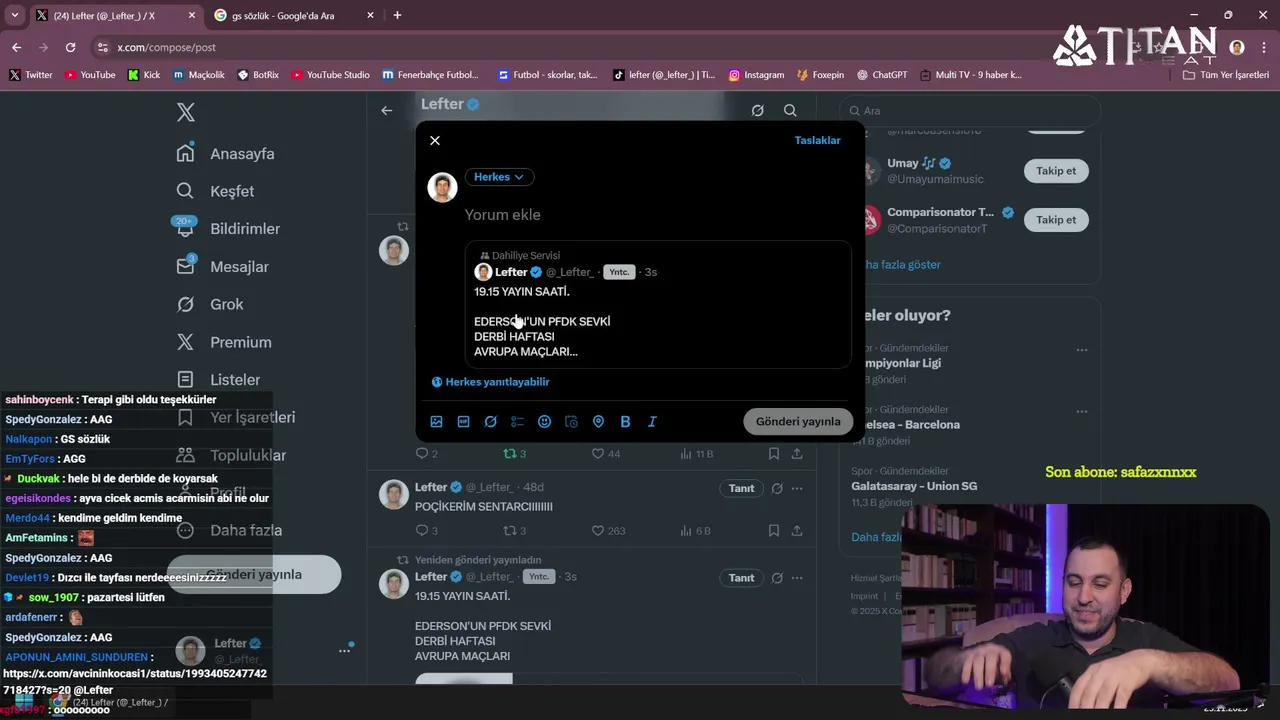1280x720 pixels.
Task: Go back with profile header arrow
Action: [387, 110]
